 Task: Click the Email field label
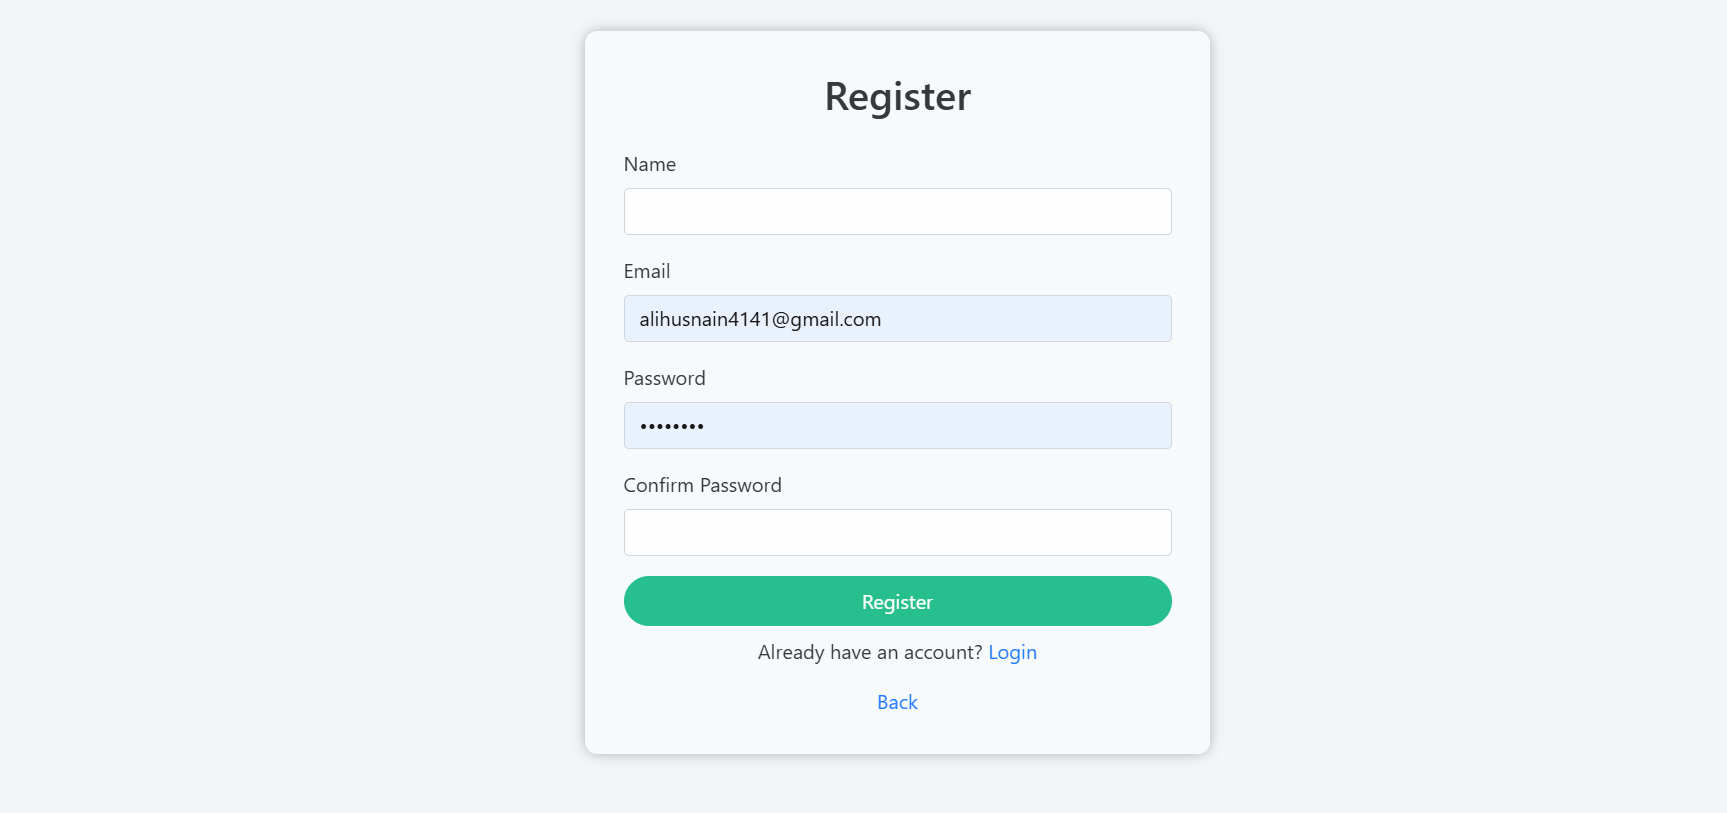pos(647,272)
